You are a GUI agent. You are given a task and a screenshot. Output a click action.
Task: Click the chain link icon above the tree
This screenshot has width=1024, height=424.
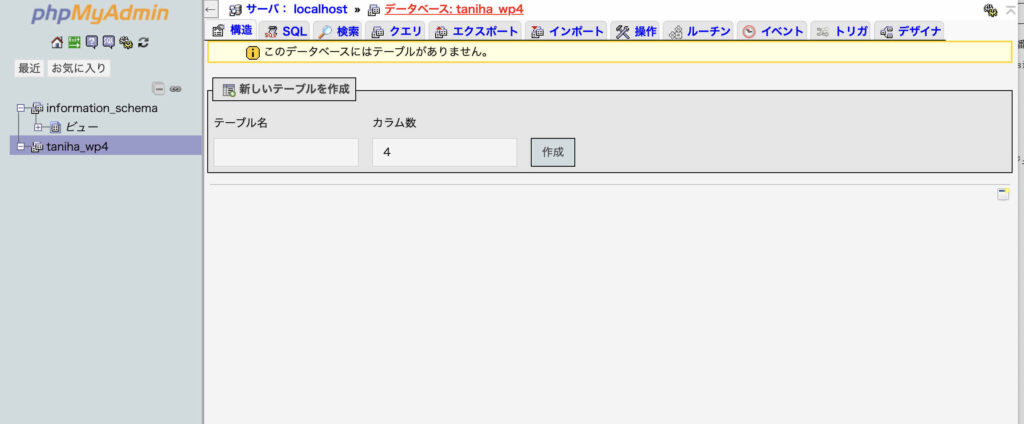[175, 89]
